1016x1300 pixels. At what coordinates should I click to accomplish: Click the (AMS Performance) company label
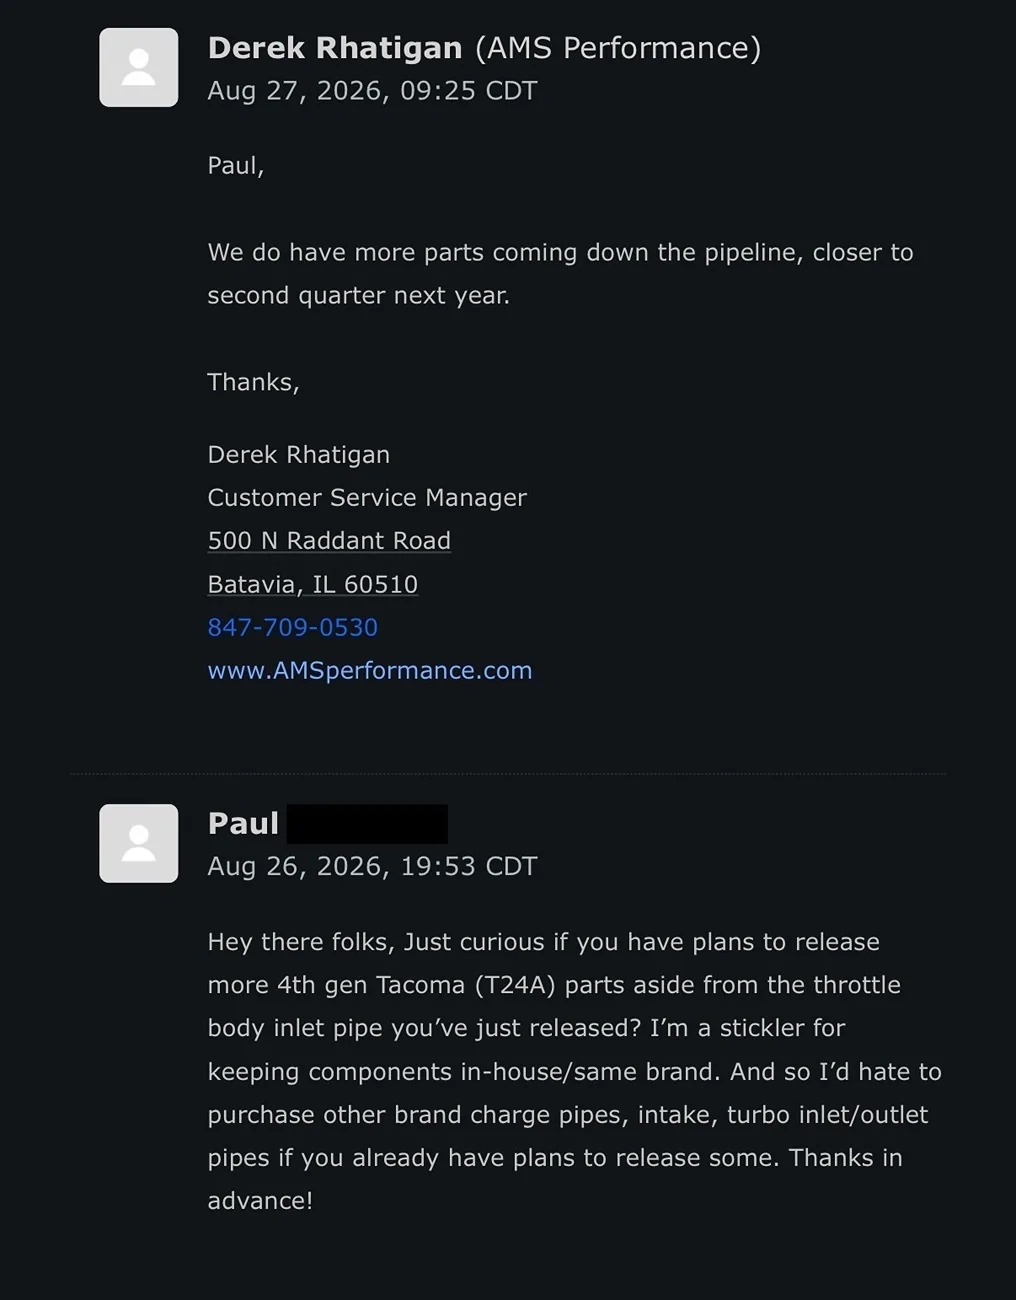(x=618, y=47)
